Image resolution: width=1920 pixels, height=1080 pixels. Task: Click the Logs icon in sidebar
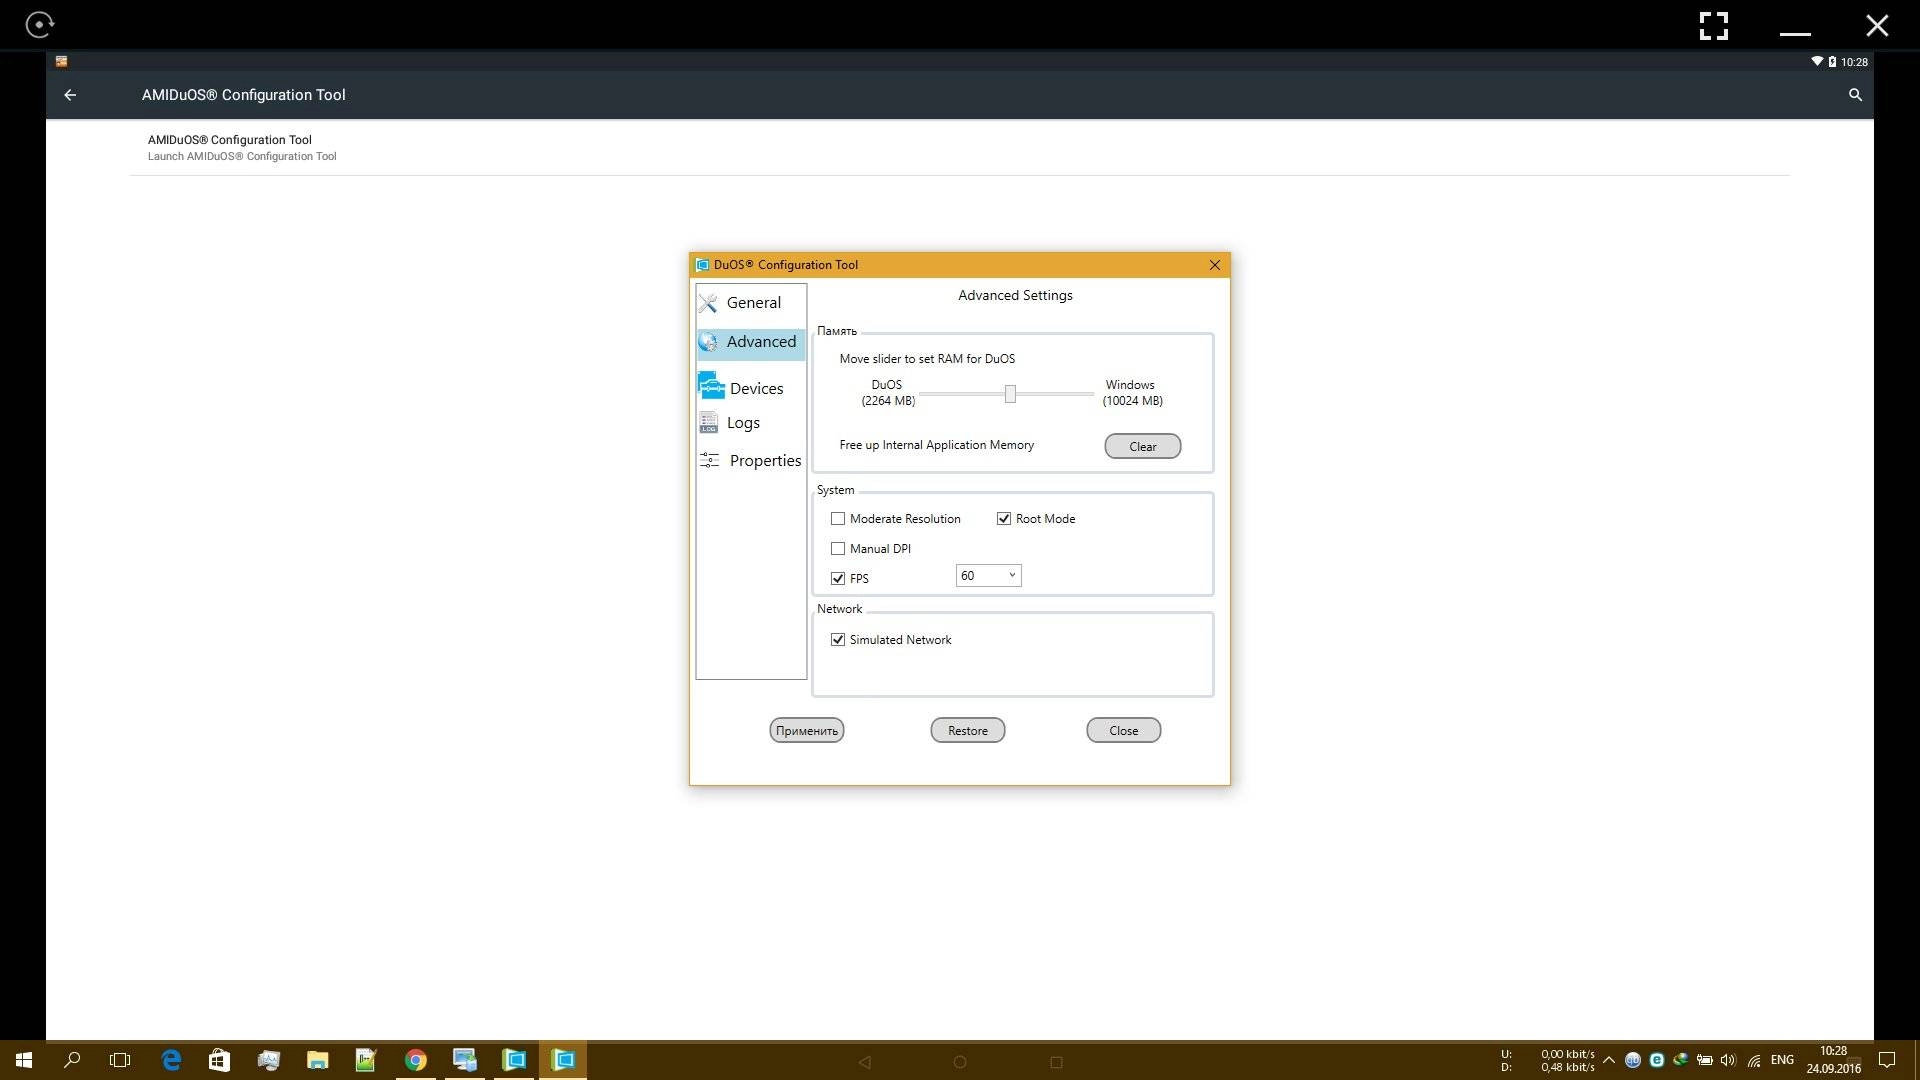[708, 423]
